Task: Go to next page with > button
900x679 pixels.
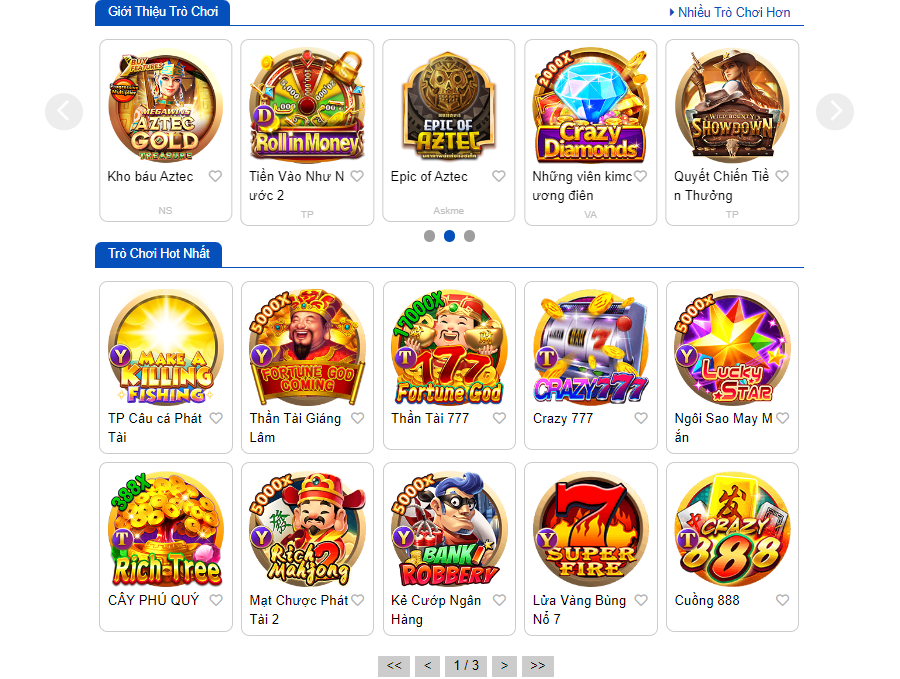Action: 505,666
